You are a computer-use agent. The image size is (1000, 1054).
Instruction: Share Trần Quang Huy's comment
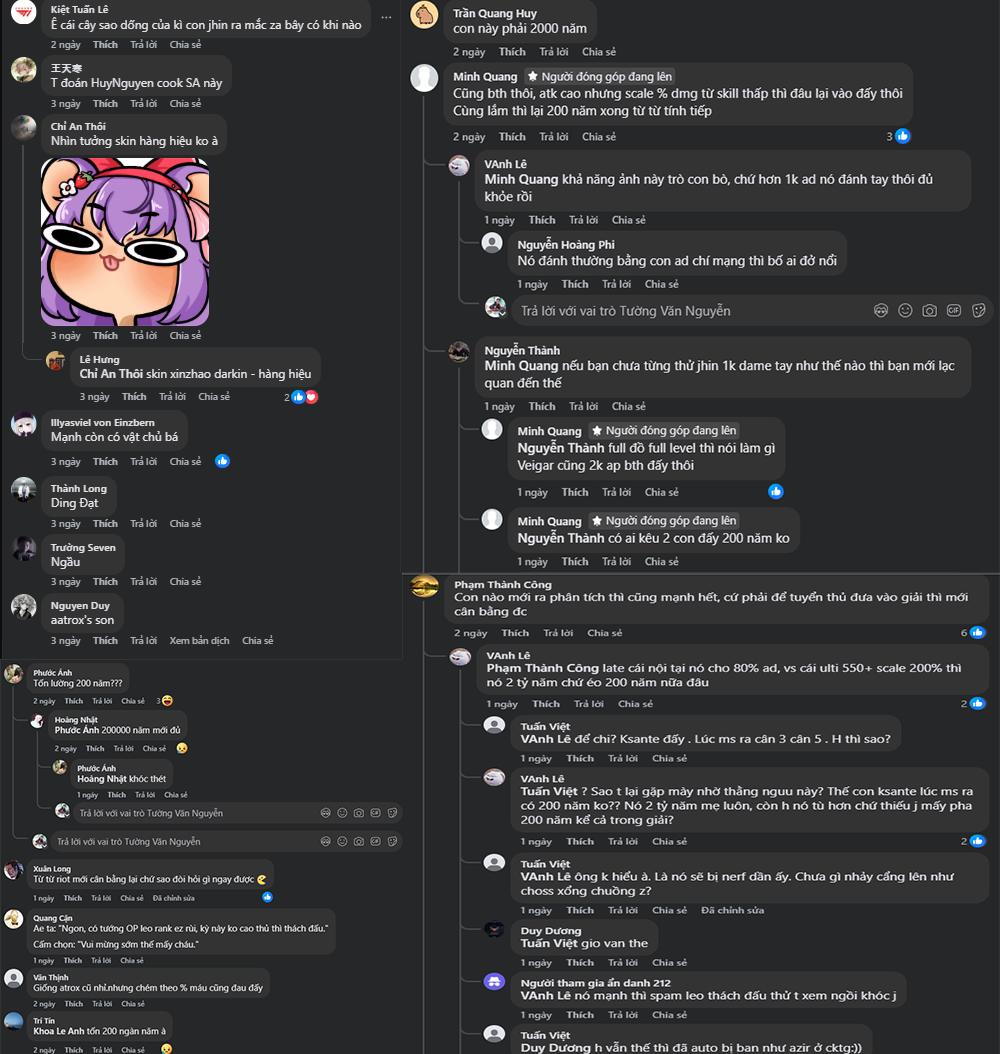click(x=599, y=52)
